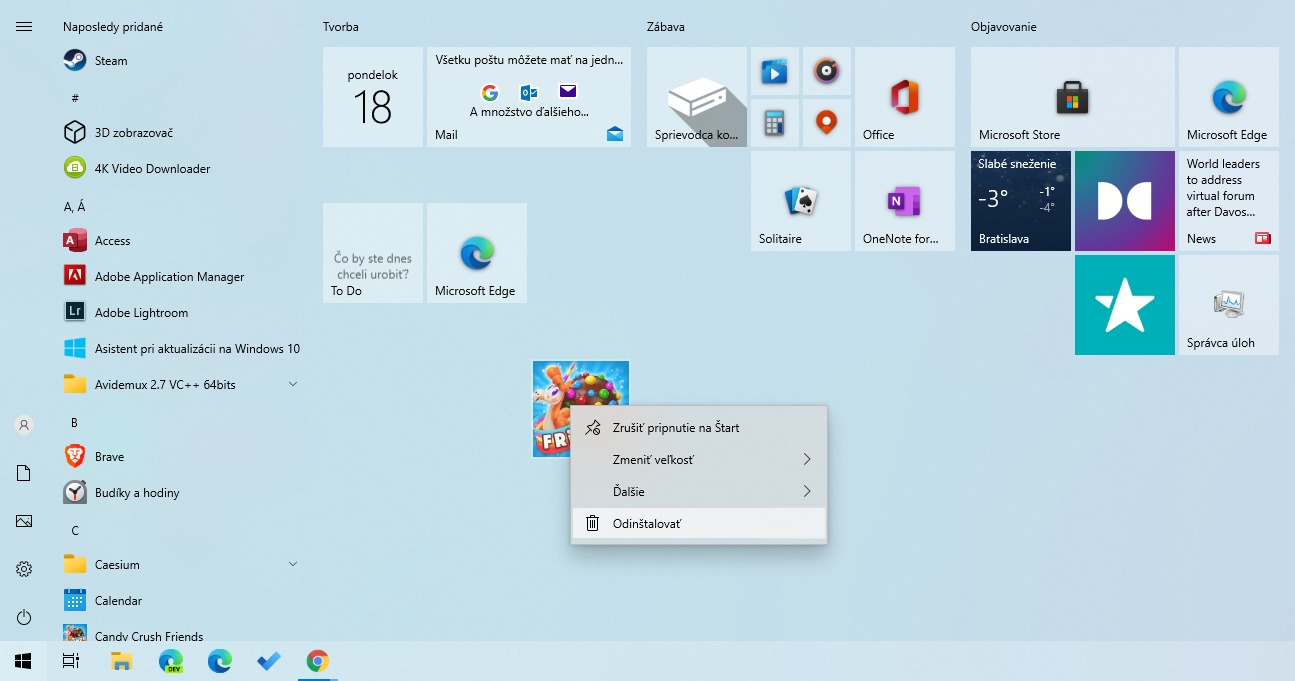Open the News tile about World leaders
Image resolution: width=1295 pixels, height=681 pixels.
(x=1229, y=201)
